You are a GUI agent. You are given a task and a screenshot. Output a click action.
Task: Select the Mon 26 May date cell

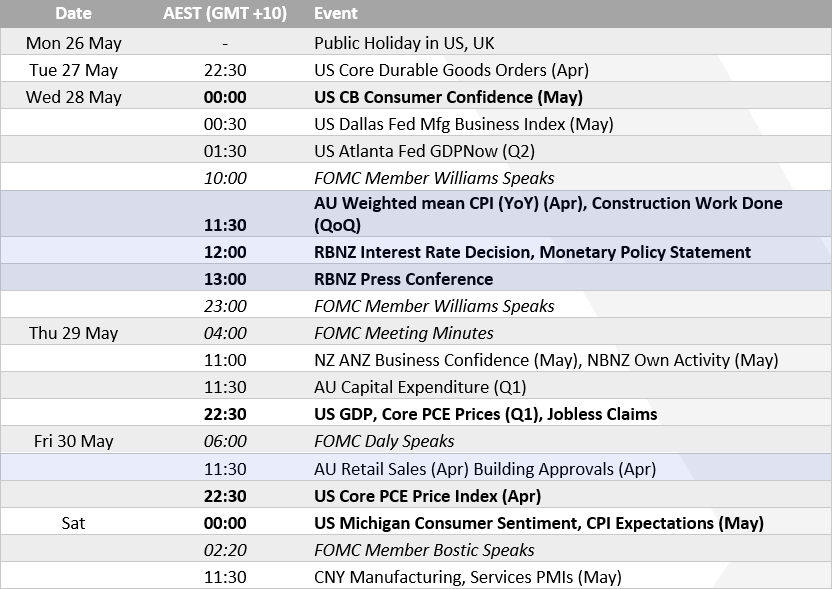72,43
